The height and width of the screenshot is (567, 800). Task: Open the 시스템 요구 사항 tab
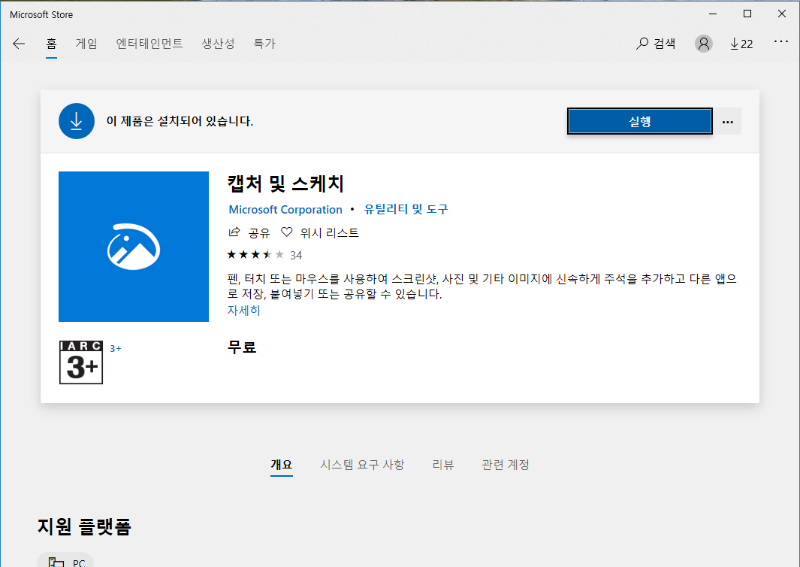(x=362, y=465)
